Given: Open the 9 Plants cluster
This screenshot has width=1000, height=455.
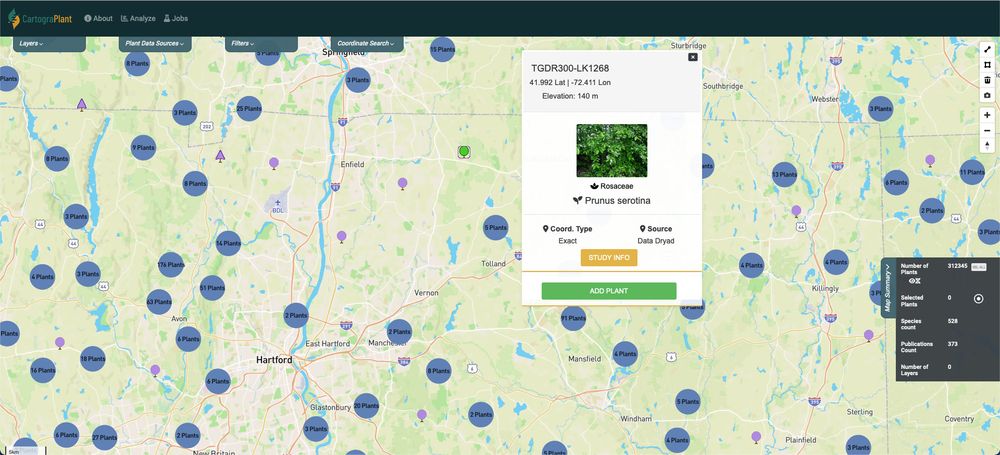Looking at the screenshot, I should (x=143, y=147).
